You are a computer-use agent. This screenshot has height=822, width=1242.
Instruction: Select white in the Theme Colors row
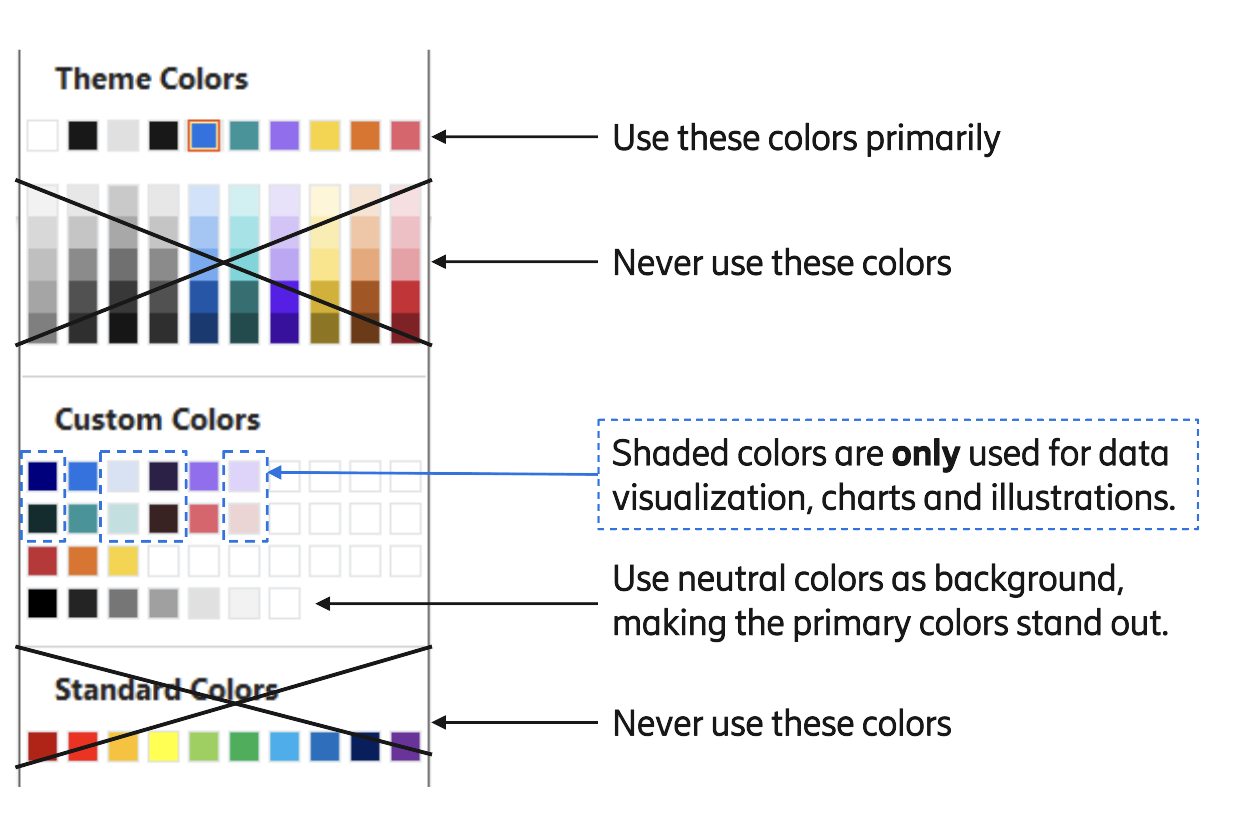(x=42, y=135)
